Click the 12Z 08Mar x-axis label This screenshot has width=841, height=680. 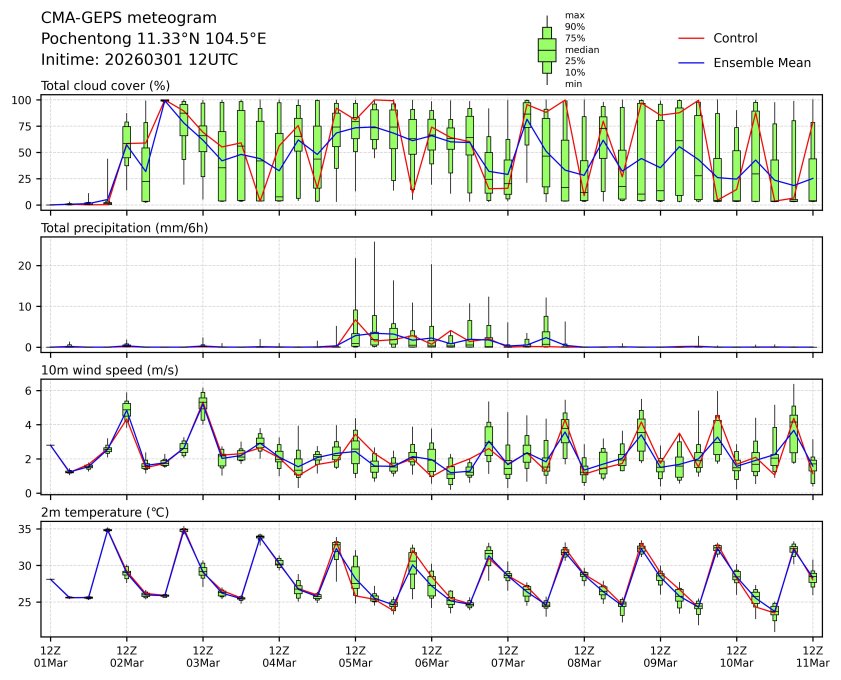[x=584, y=656]
